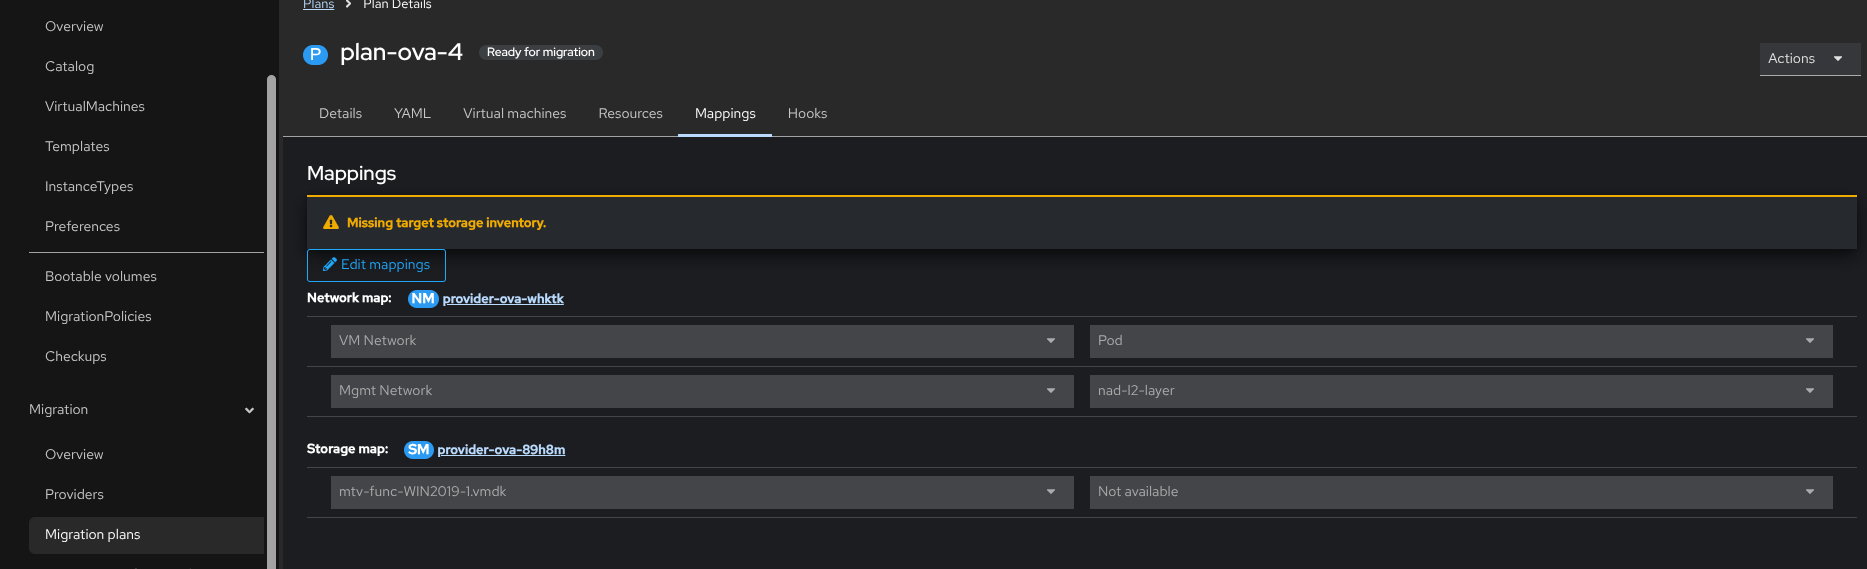Click the NM network map badge
The image size is (1867, 569).
tap(423, 299)
